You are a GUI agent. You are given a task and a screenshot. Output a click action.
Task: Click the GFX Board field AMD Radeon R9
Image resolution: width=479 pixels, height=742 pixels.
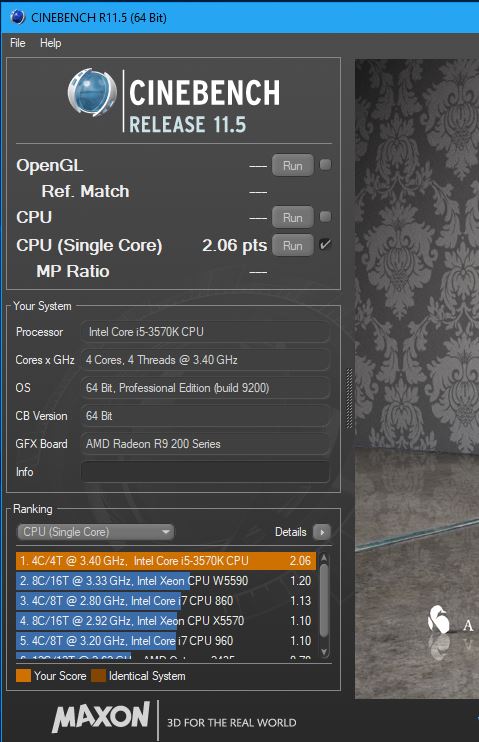click(205, 443)
